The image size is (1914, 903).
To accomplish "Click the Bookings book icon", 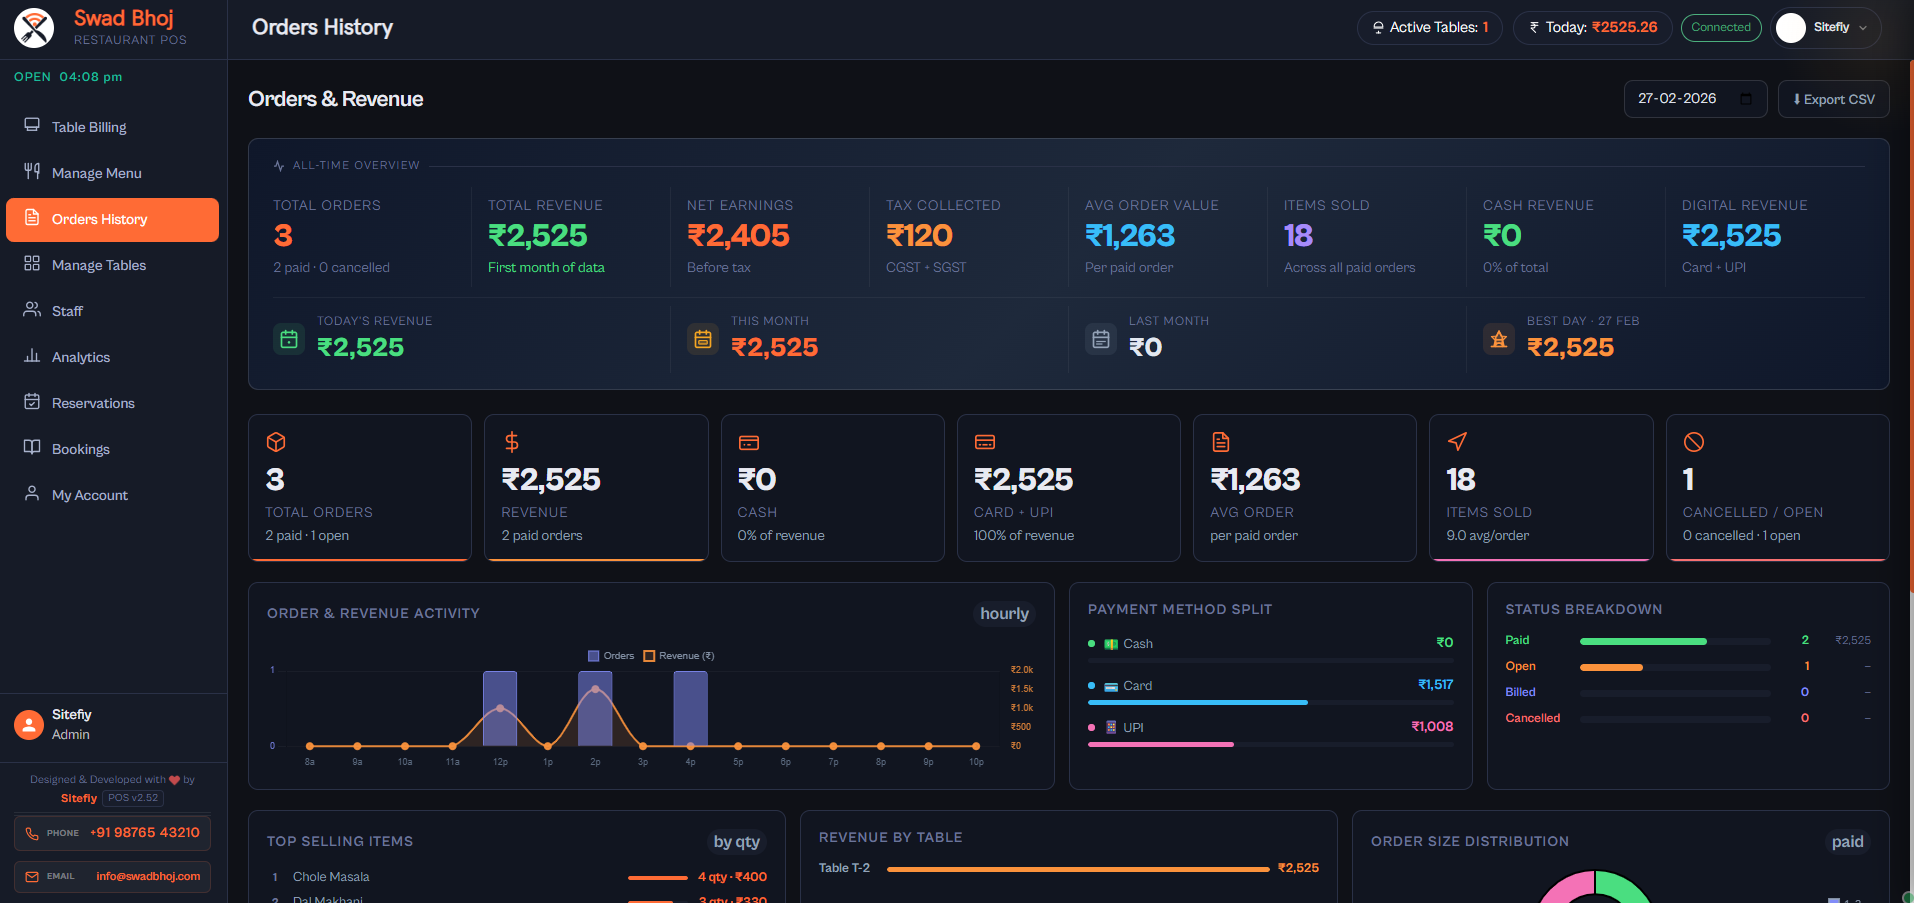I will pos(32,448).
